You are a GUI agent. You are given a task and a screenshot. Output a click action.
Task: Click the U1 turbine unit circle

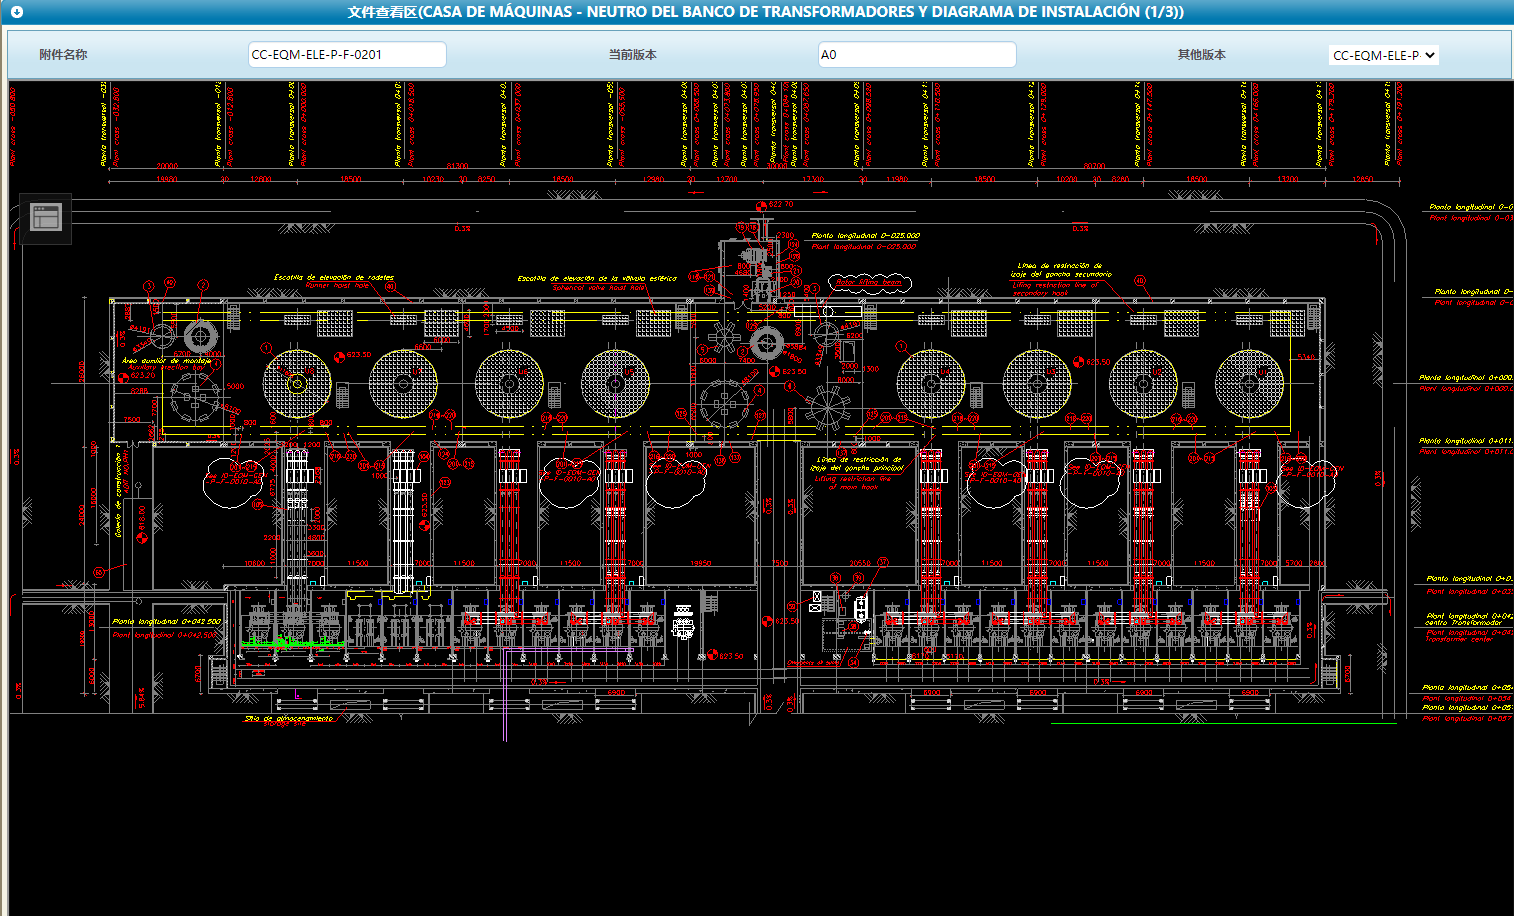point(297,384)
